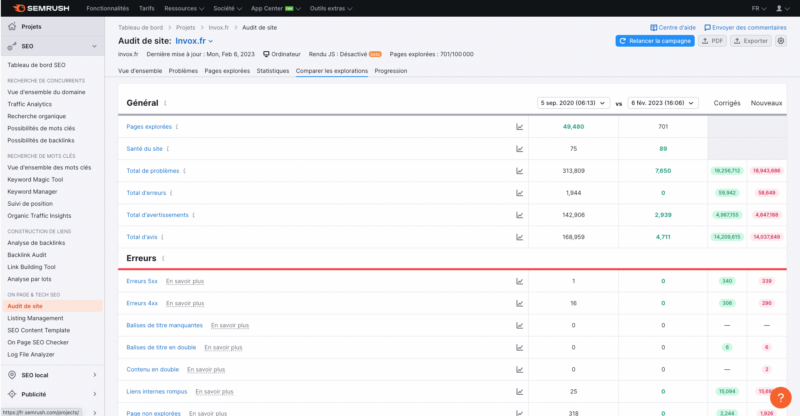
Task: Switch to Problèmes tab
Action: click(x=183, y=71)
